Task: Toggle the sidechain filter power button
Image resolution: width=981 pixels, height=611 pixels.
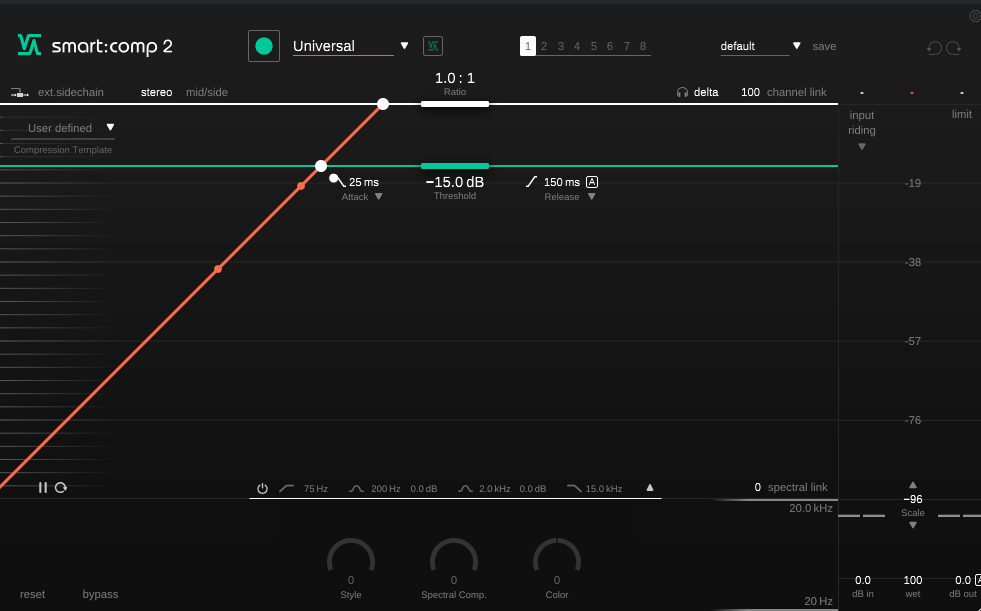Action: tap(262, 488)
